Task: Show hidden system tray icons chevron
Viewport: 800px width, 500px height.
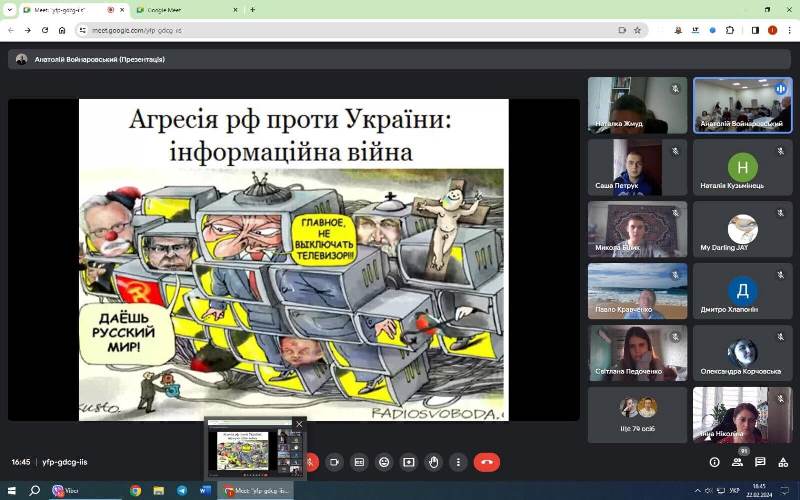Action: click(x=697, y=491)
